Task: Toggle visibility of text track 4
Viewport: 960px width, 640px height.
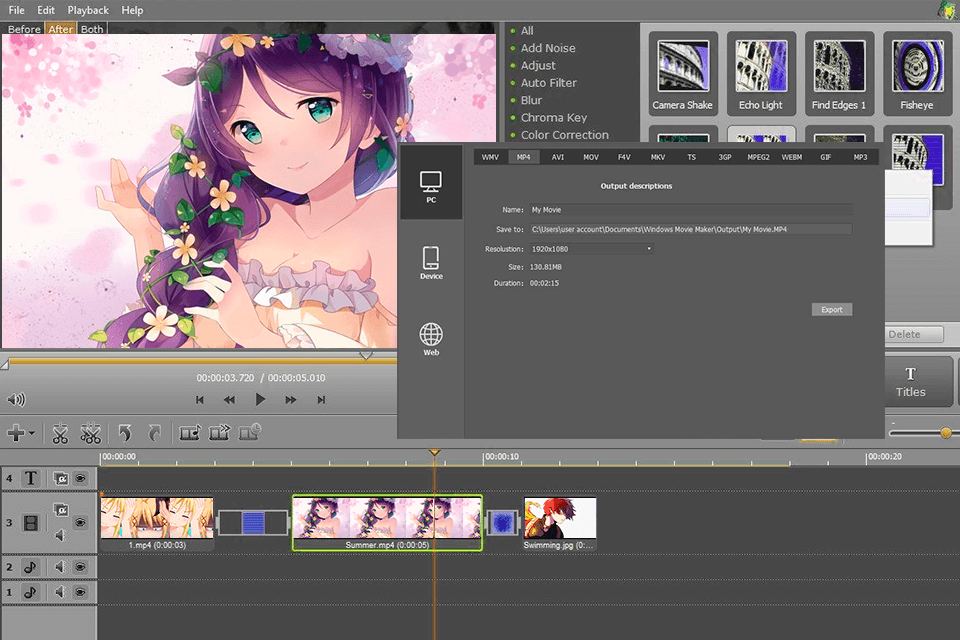Action: (x=79, y=478)
